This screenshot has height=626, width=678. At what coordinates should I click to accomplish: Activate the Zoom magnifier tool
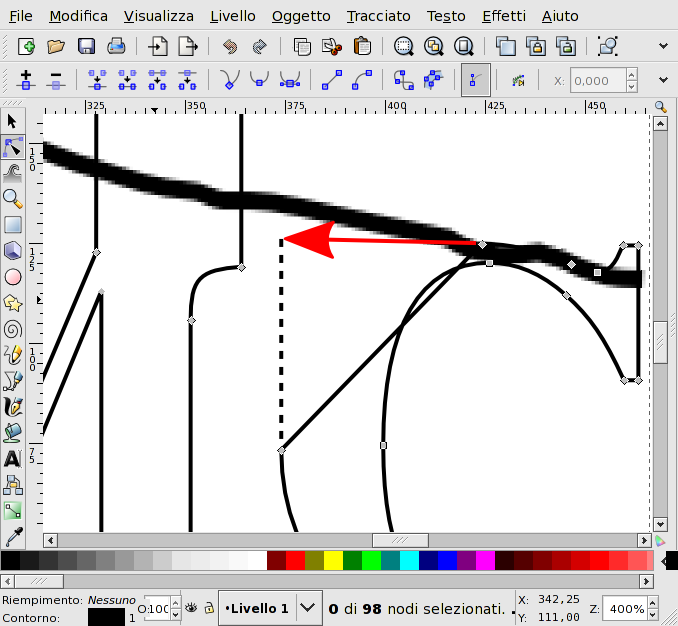point(13,199)
